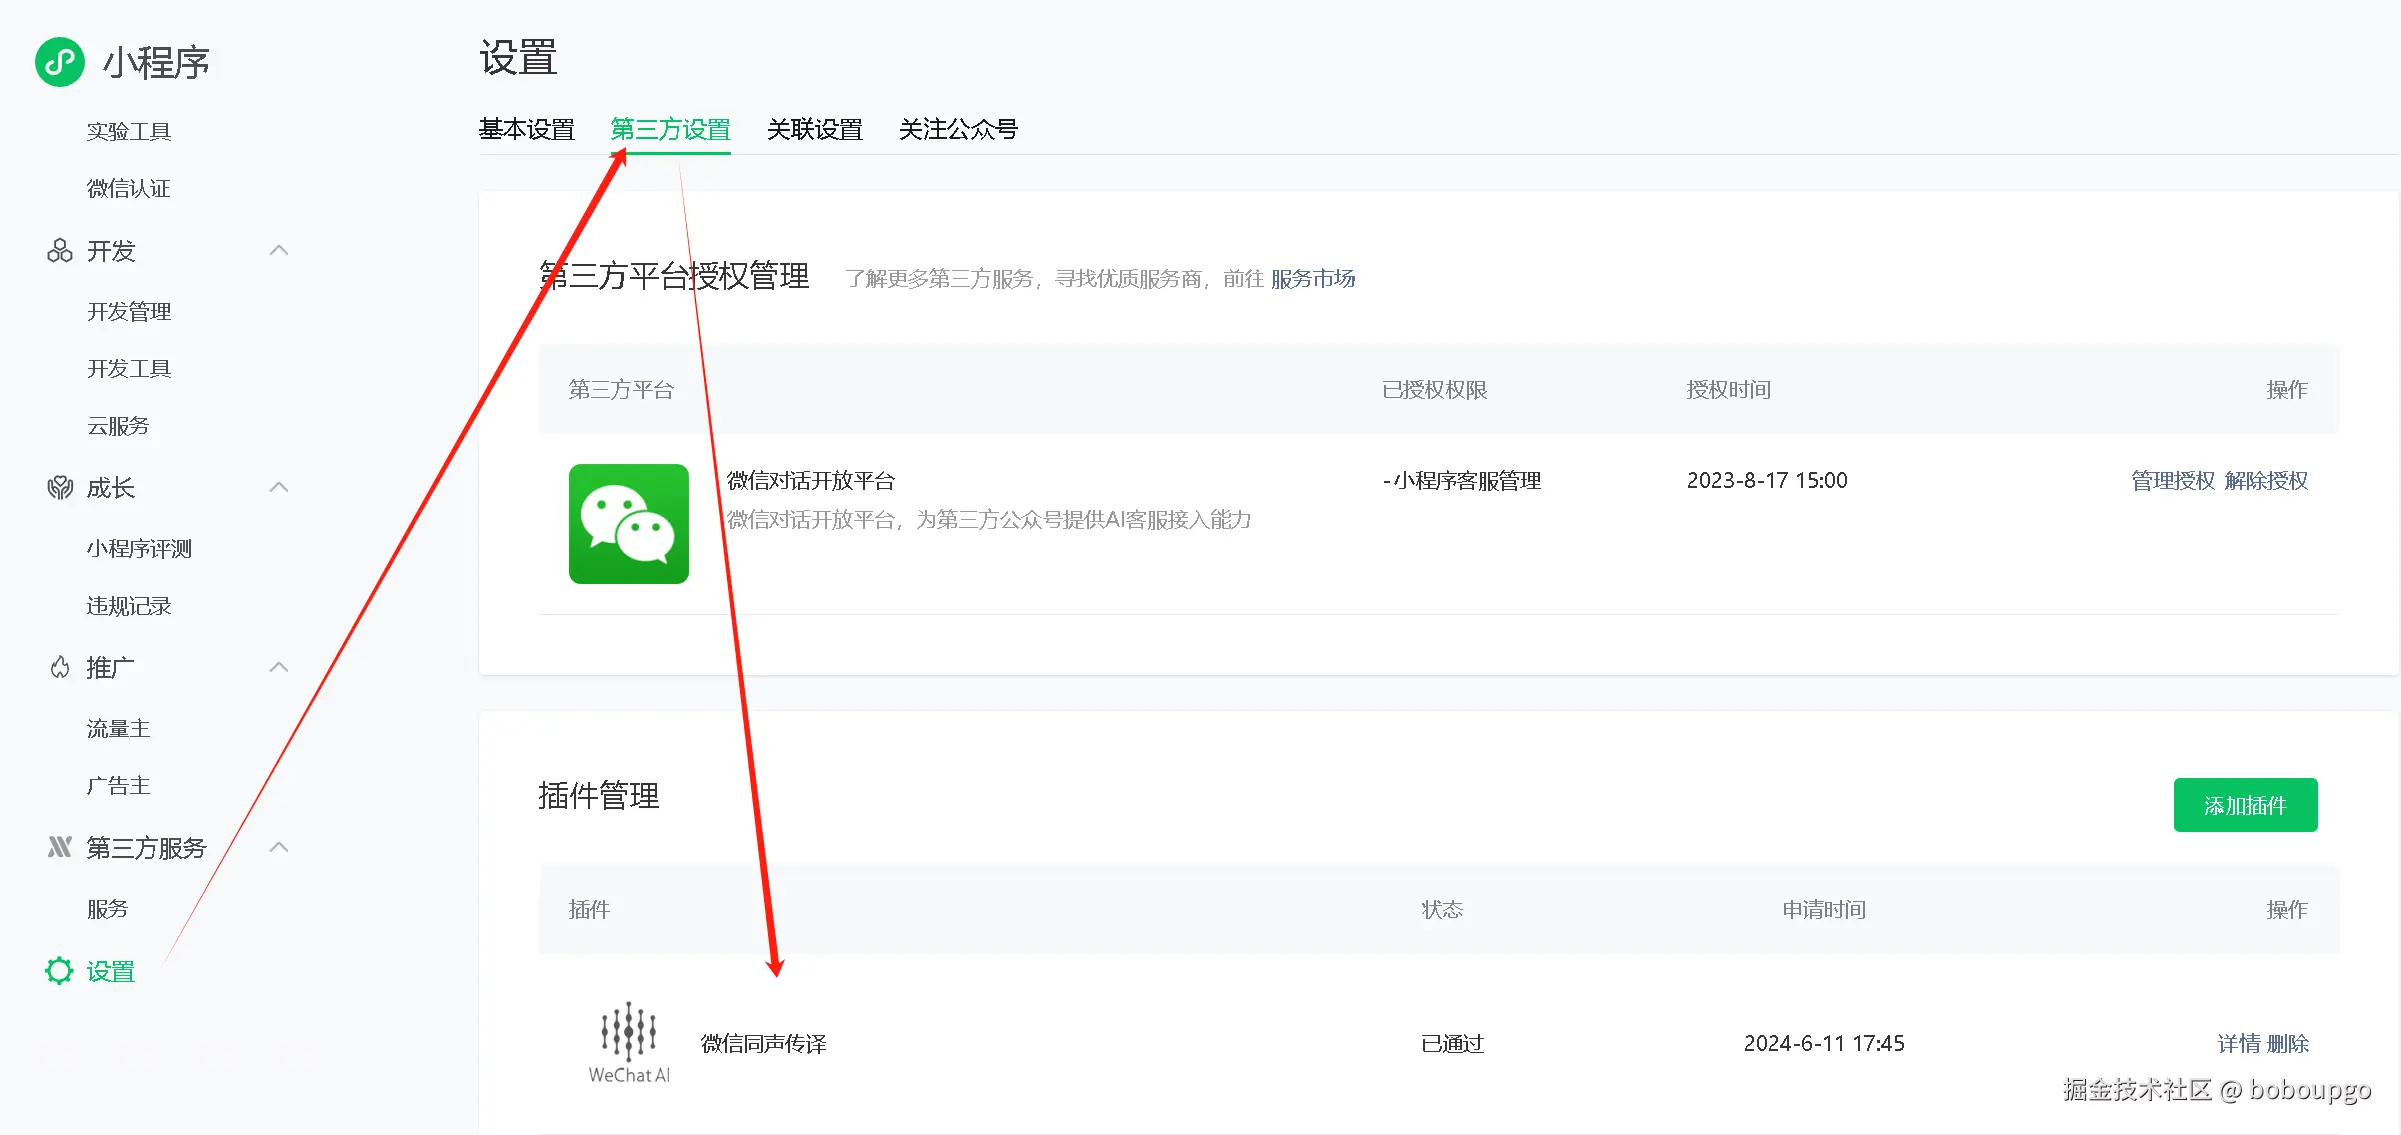Screen dimensions: 2401x1135
Task: Collapse the 第三方服务 sidebar section
Action: click(x=279, y=847)
